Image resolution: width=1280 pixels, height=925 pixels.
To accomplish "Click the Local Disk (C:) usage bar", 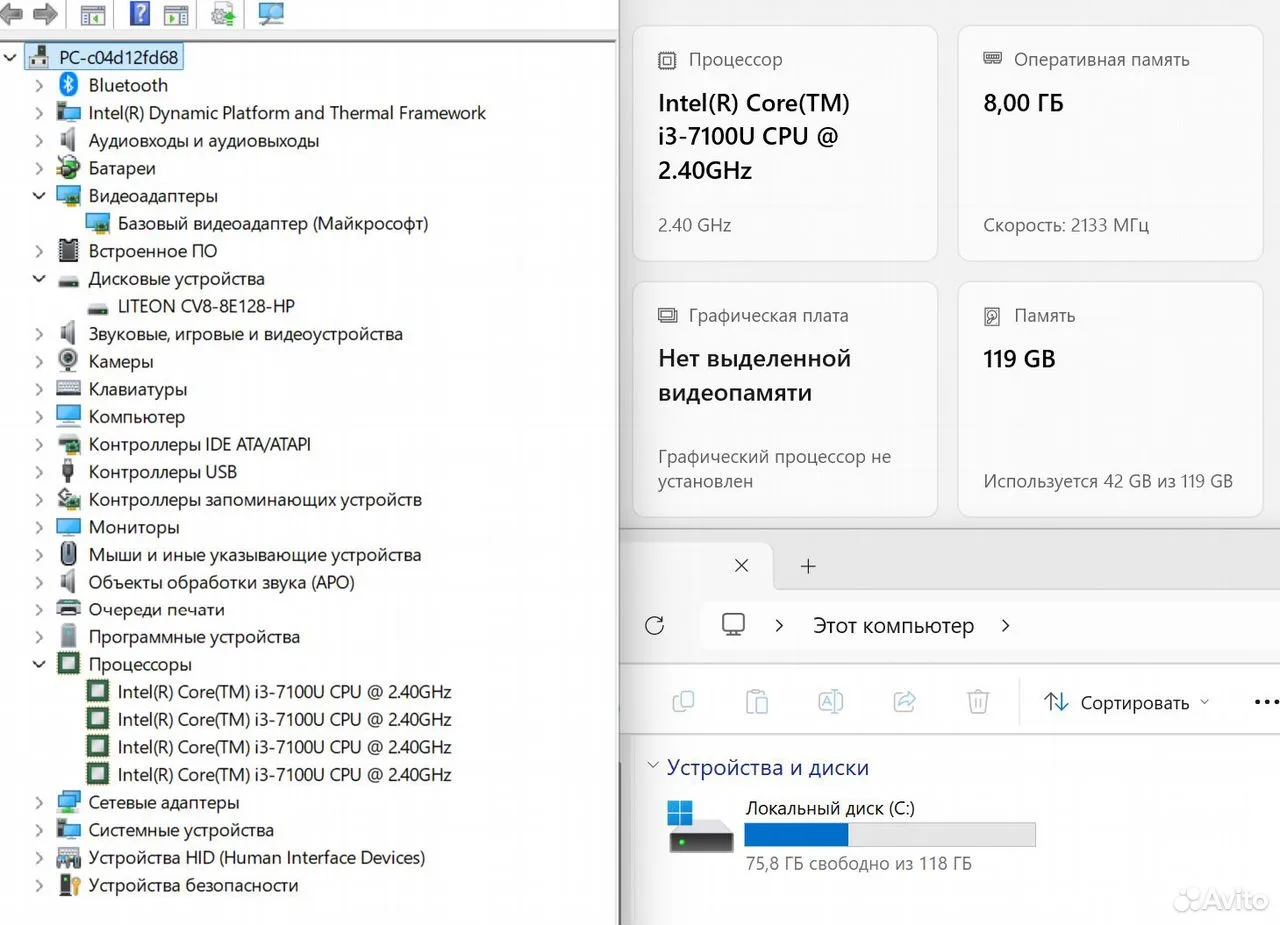I will tap(890, 835).
